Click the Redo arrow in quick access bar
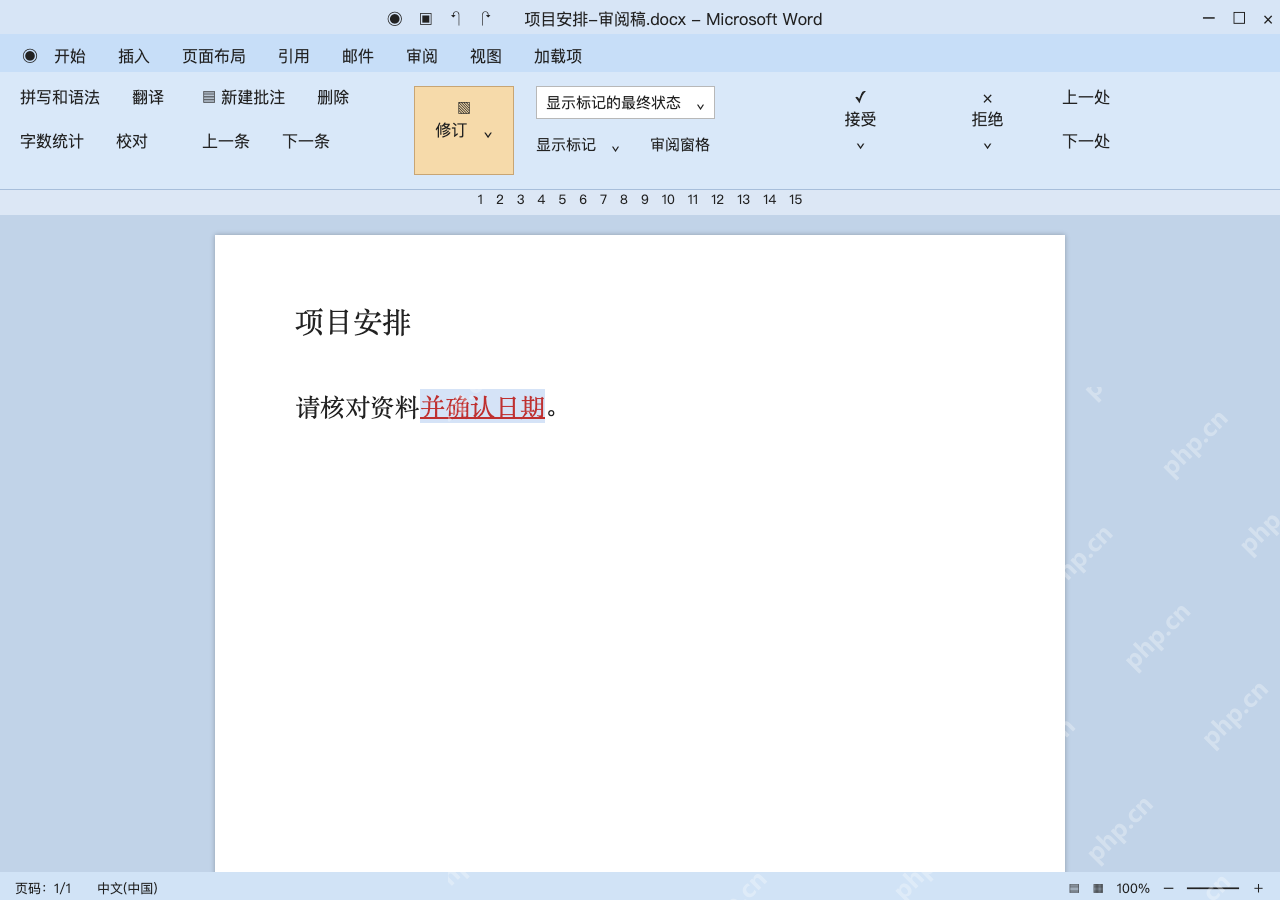The height and width of the screenshot is (900, 1280). 485,19
